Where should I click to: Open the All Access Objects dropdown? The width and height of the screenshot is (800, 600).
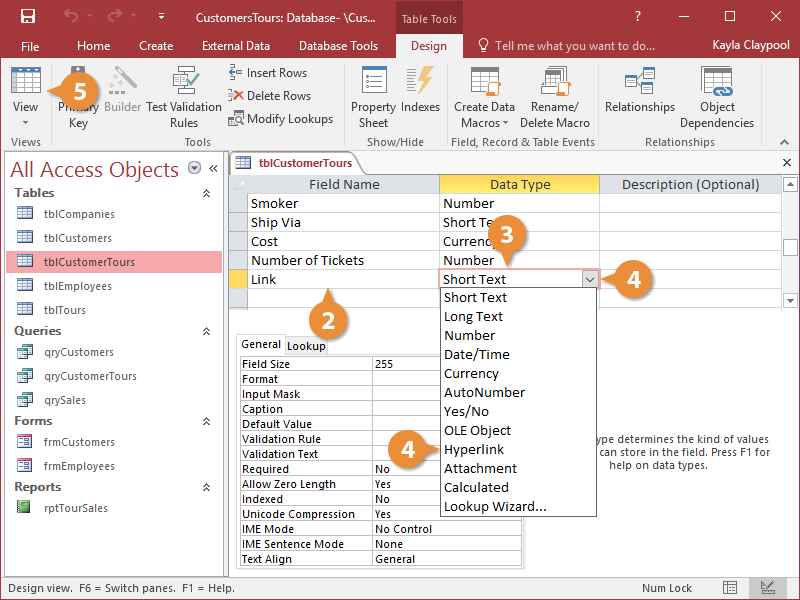click(x=194, y=168)
